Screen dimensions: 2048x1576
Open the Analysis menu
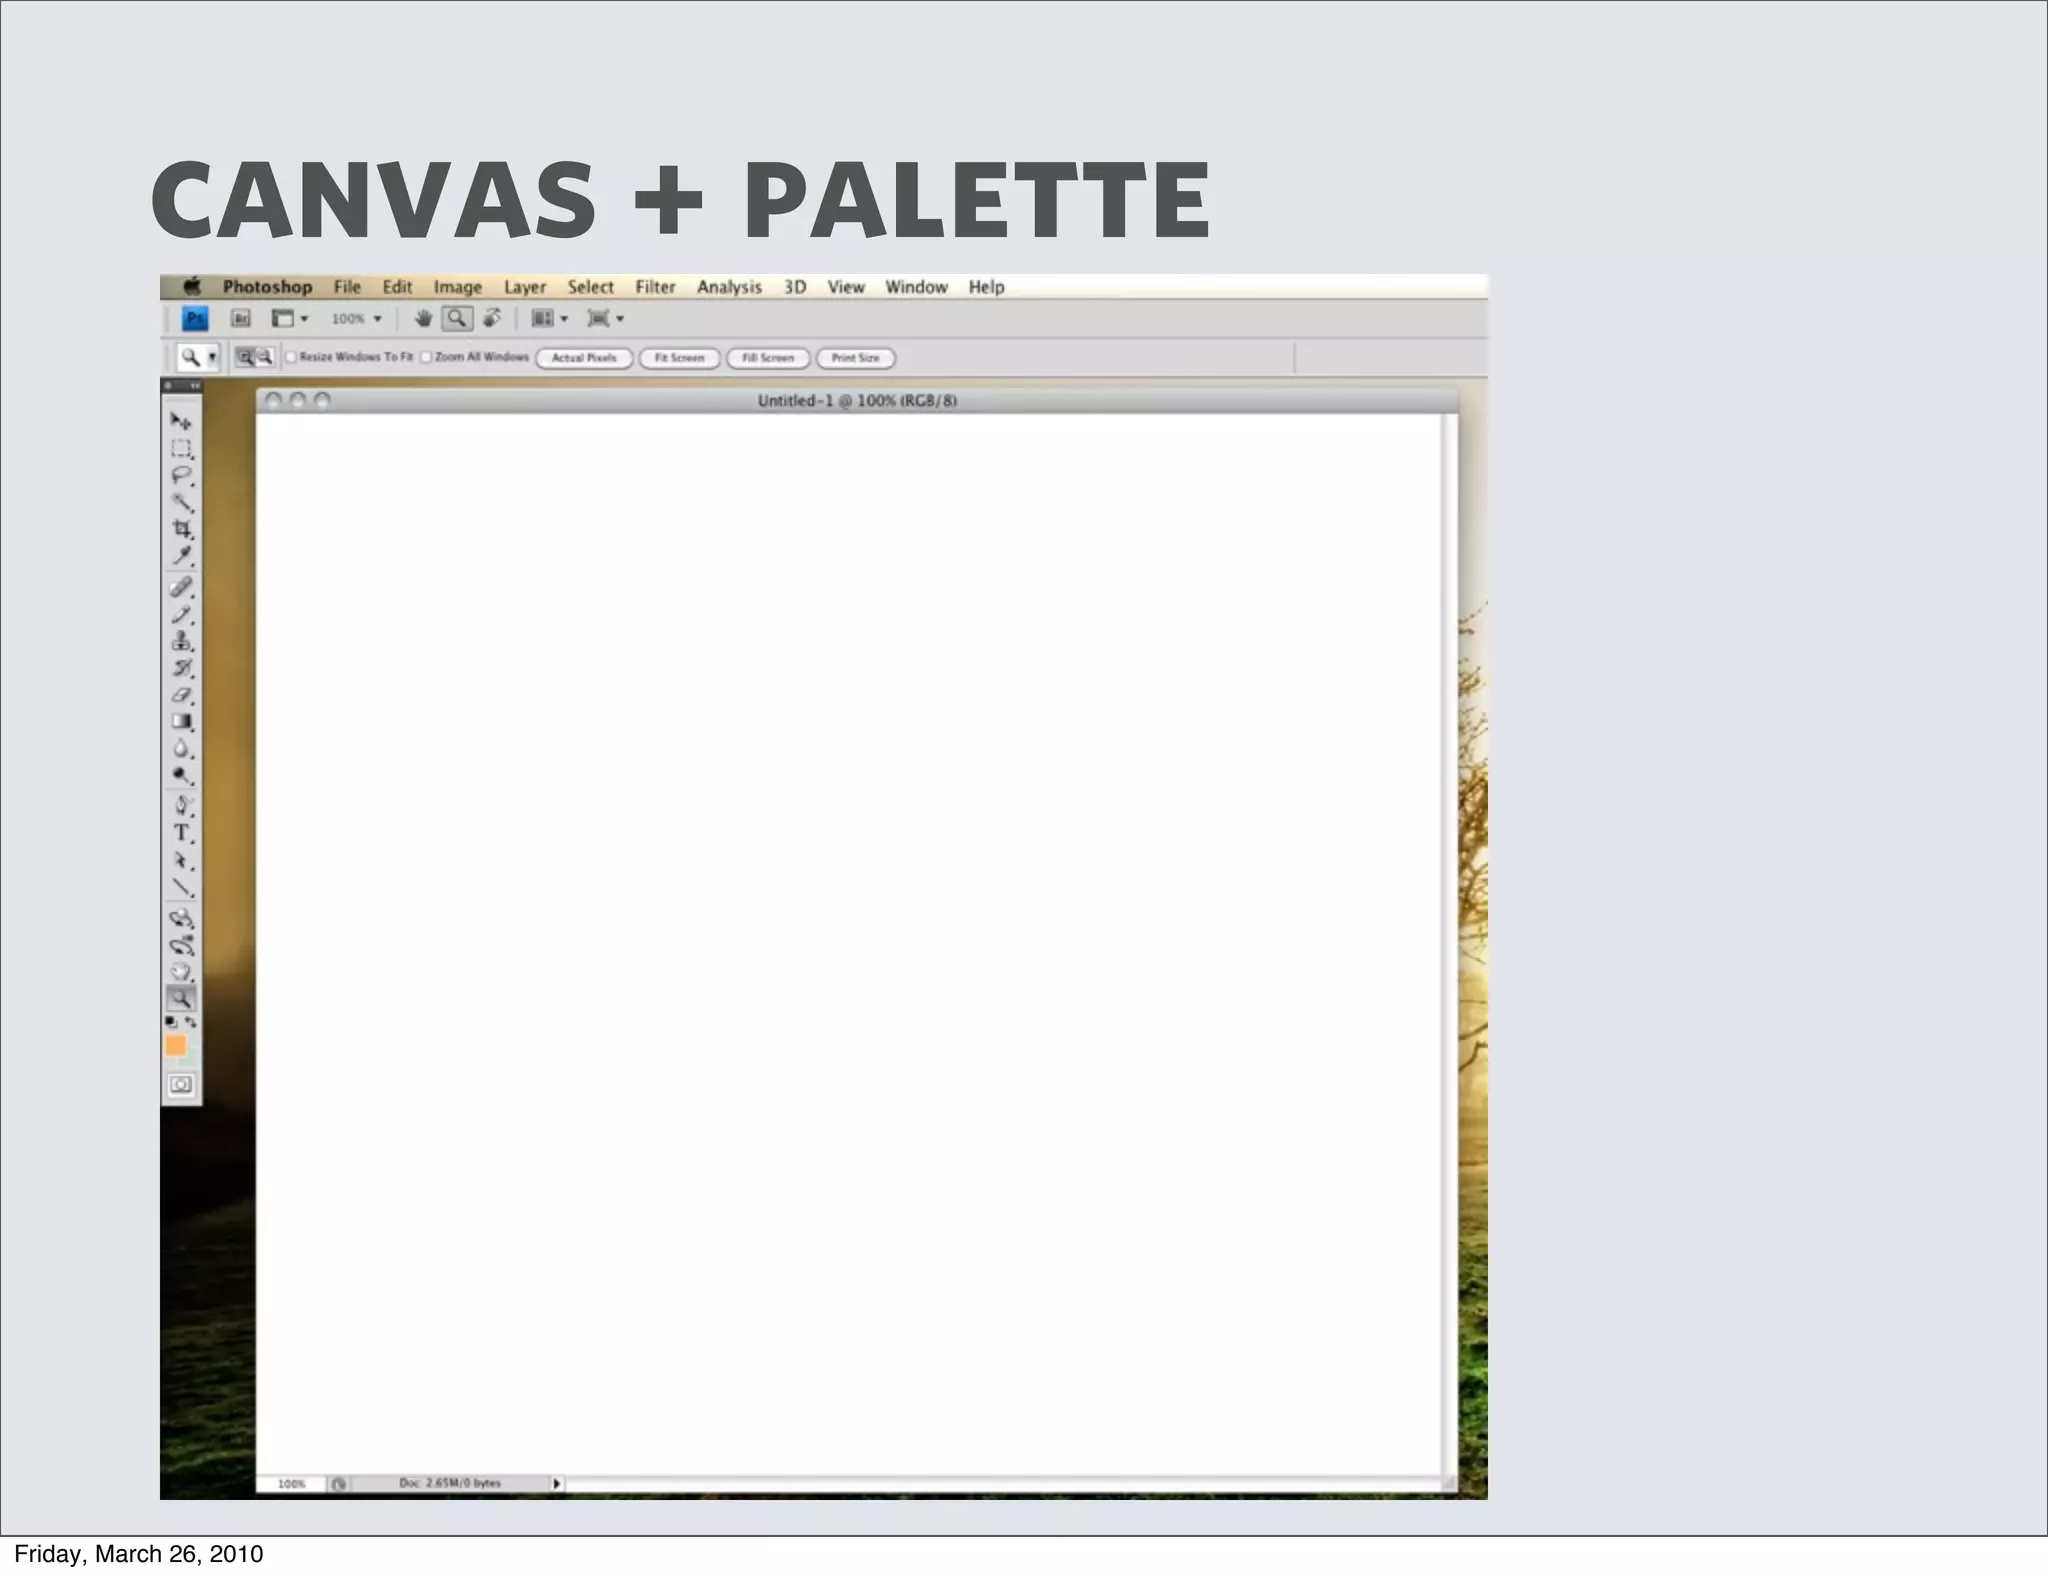coord(729,287)
